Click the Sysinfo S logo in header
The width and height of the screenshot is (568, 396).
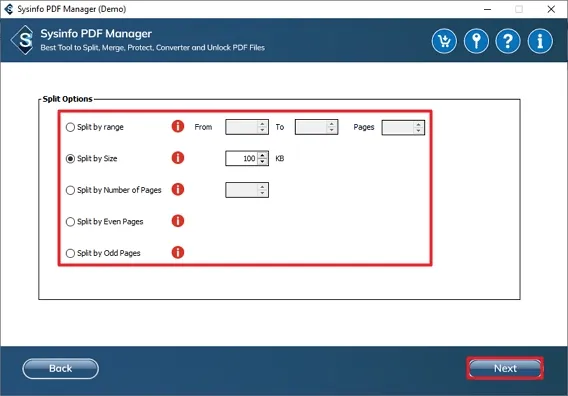point(23,40)
